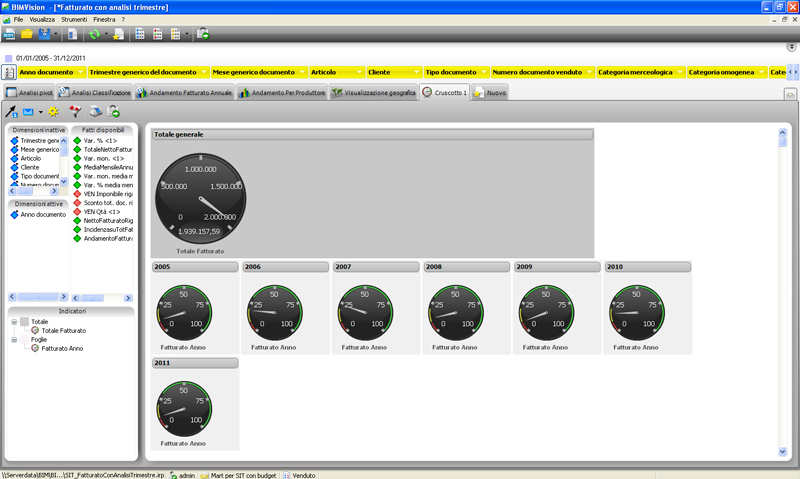Click the BIM new report icon
Image resolution: width=800 pixels, height=479 pixels.
tap(9, 34)
